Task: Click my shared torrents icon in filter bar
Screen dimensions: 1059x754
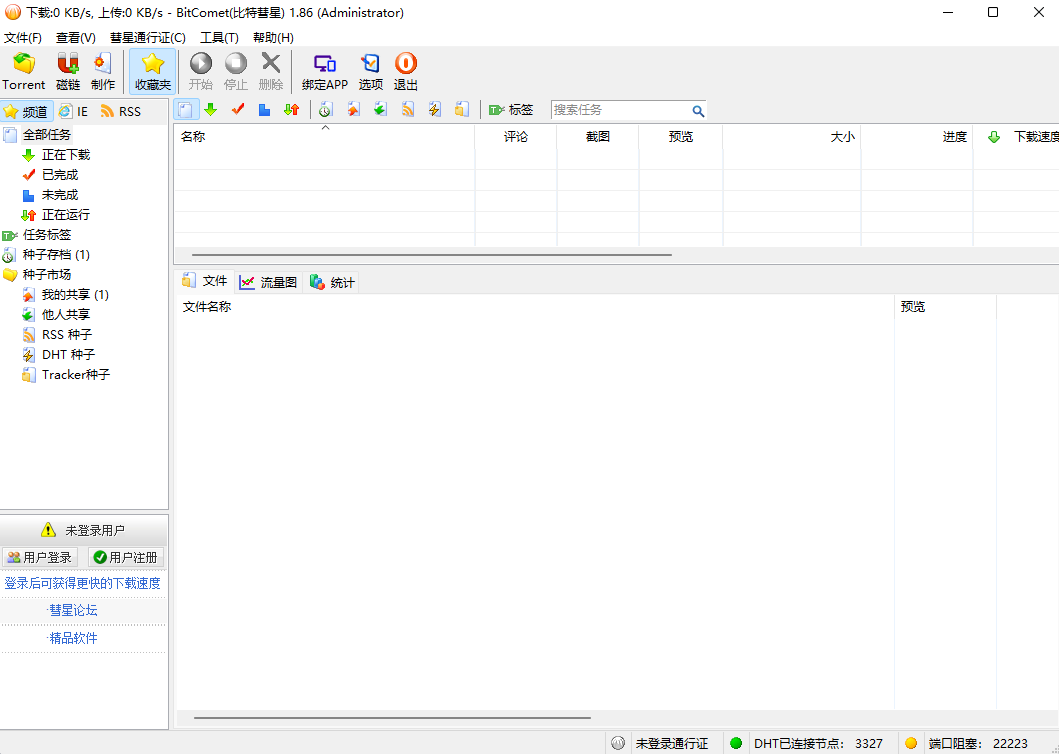Action: click(x=353, y=109)
